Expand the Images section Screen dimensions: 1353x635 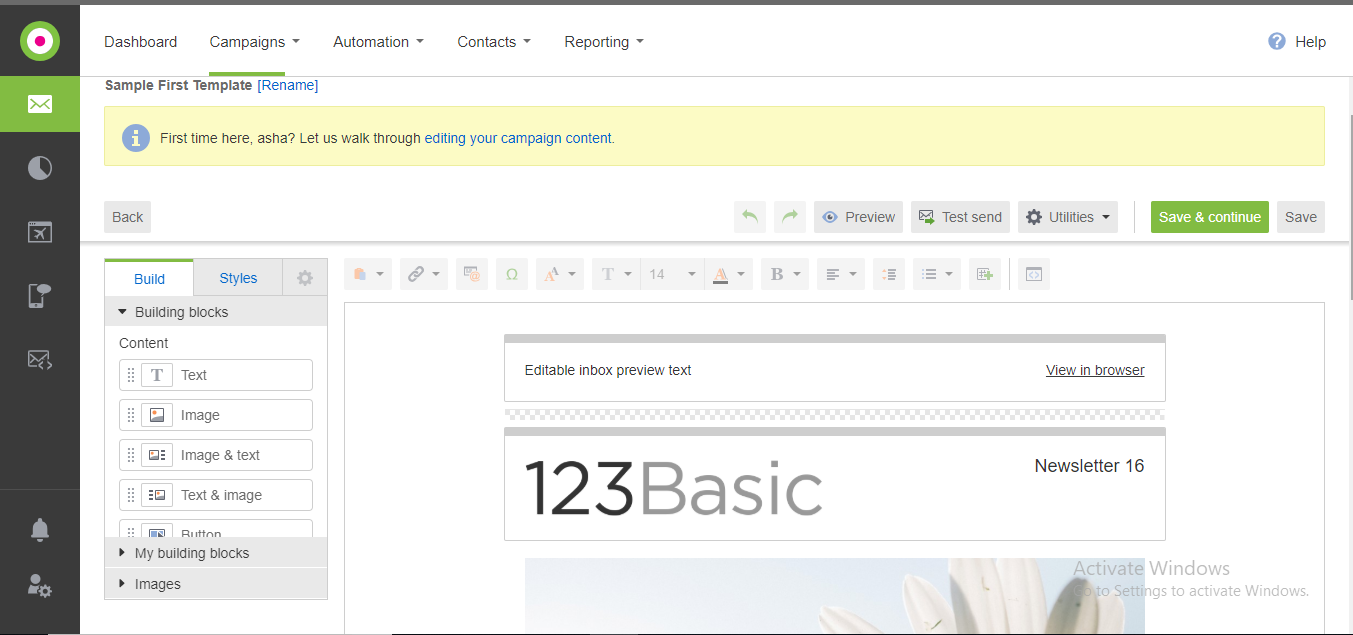(157, 584)
